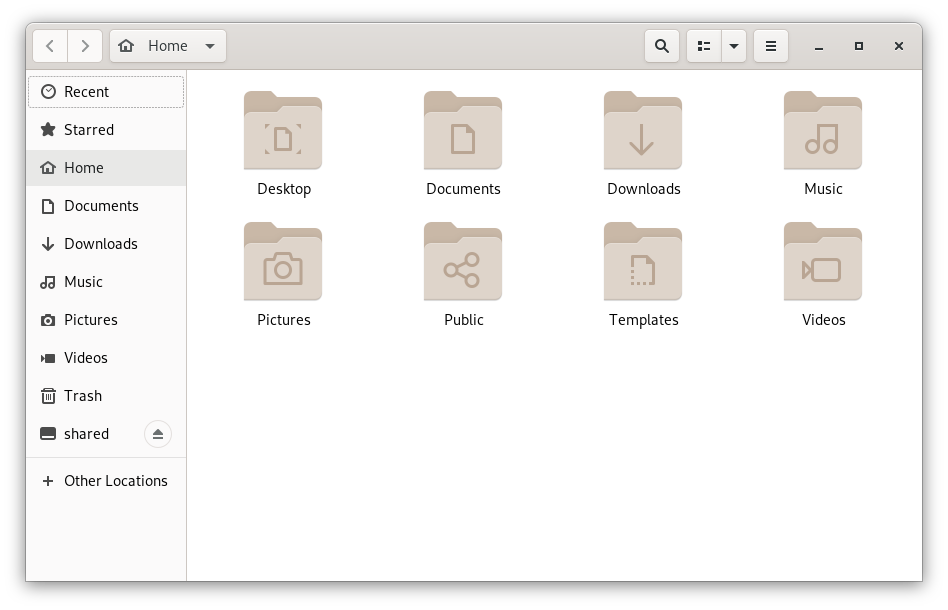This screenshot has width=948, height=610.
Task: Toggle list view mode
Action: 703,45
